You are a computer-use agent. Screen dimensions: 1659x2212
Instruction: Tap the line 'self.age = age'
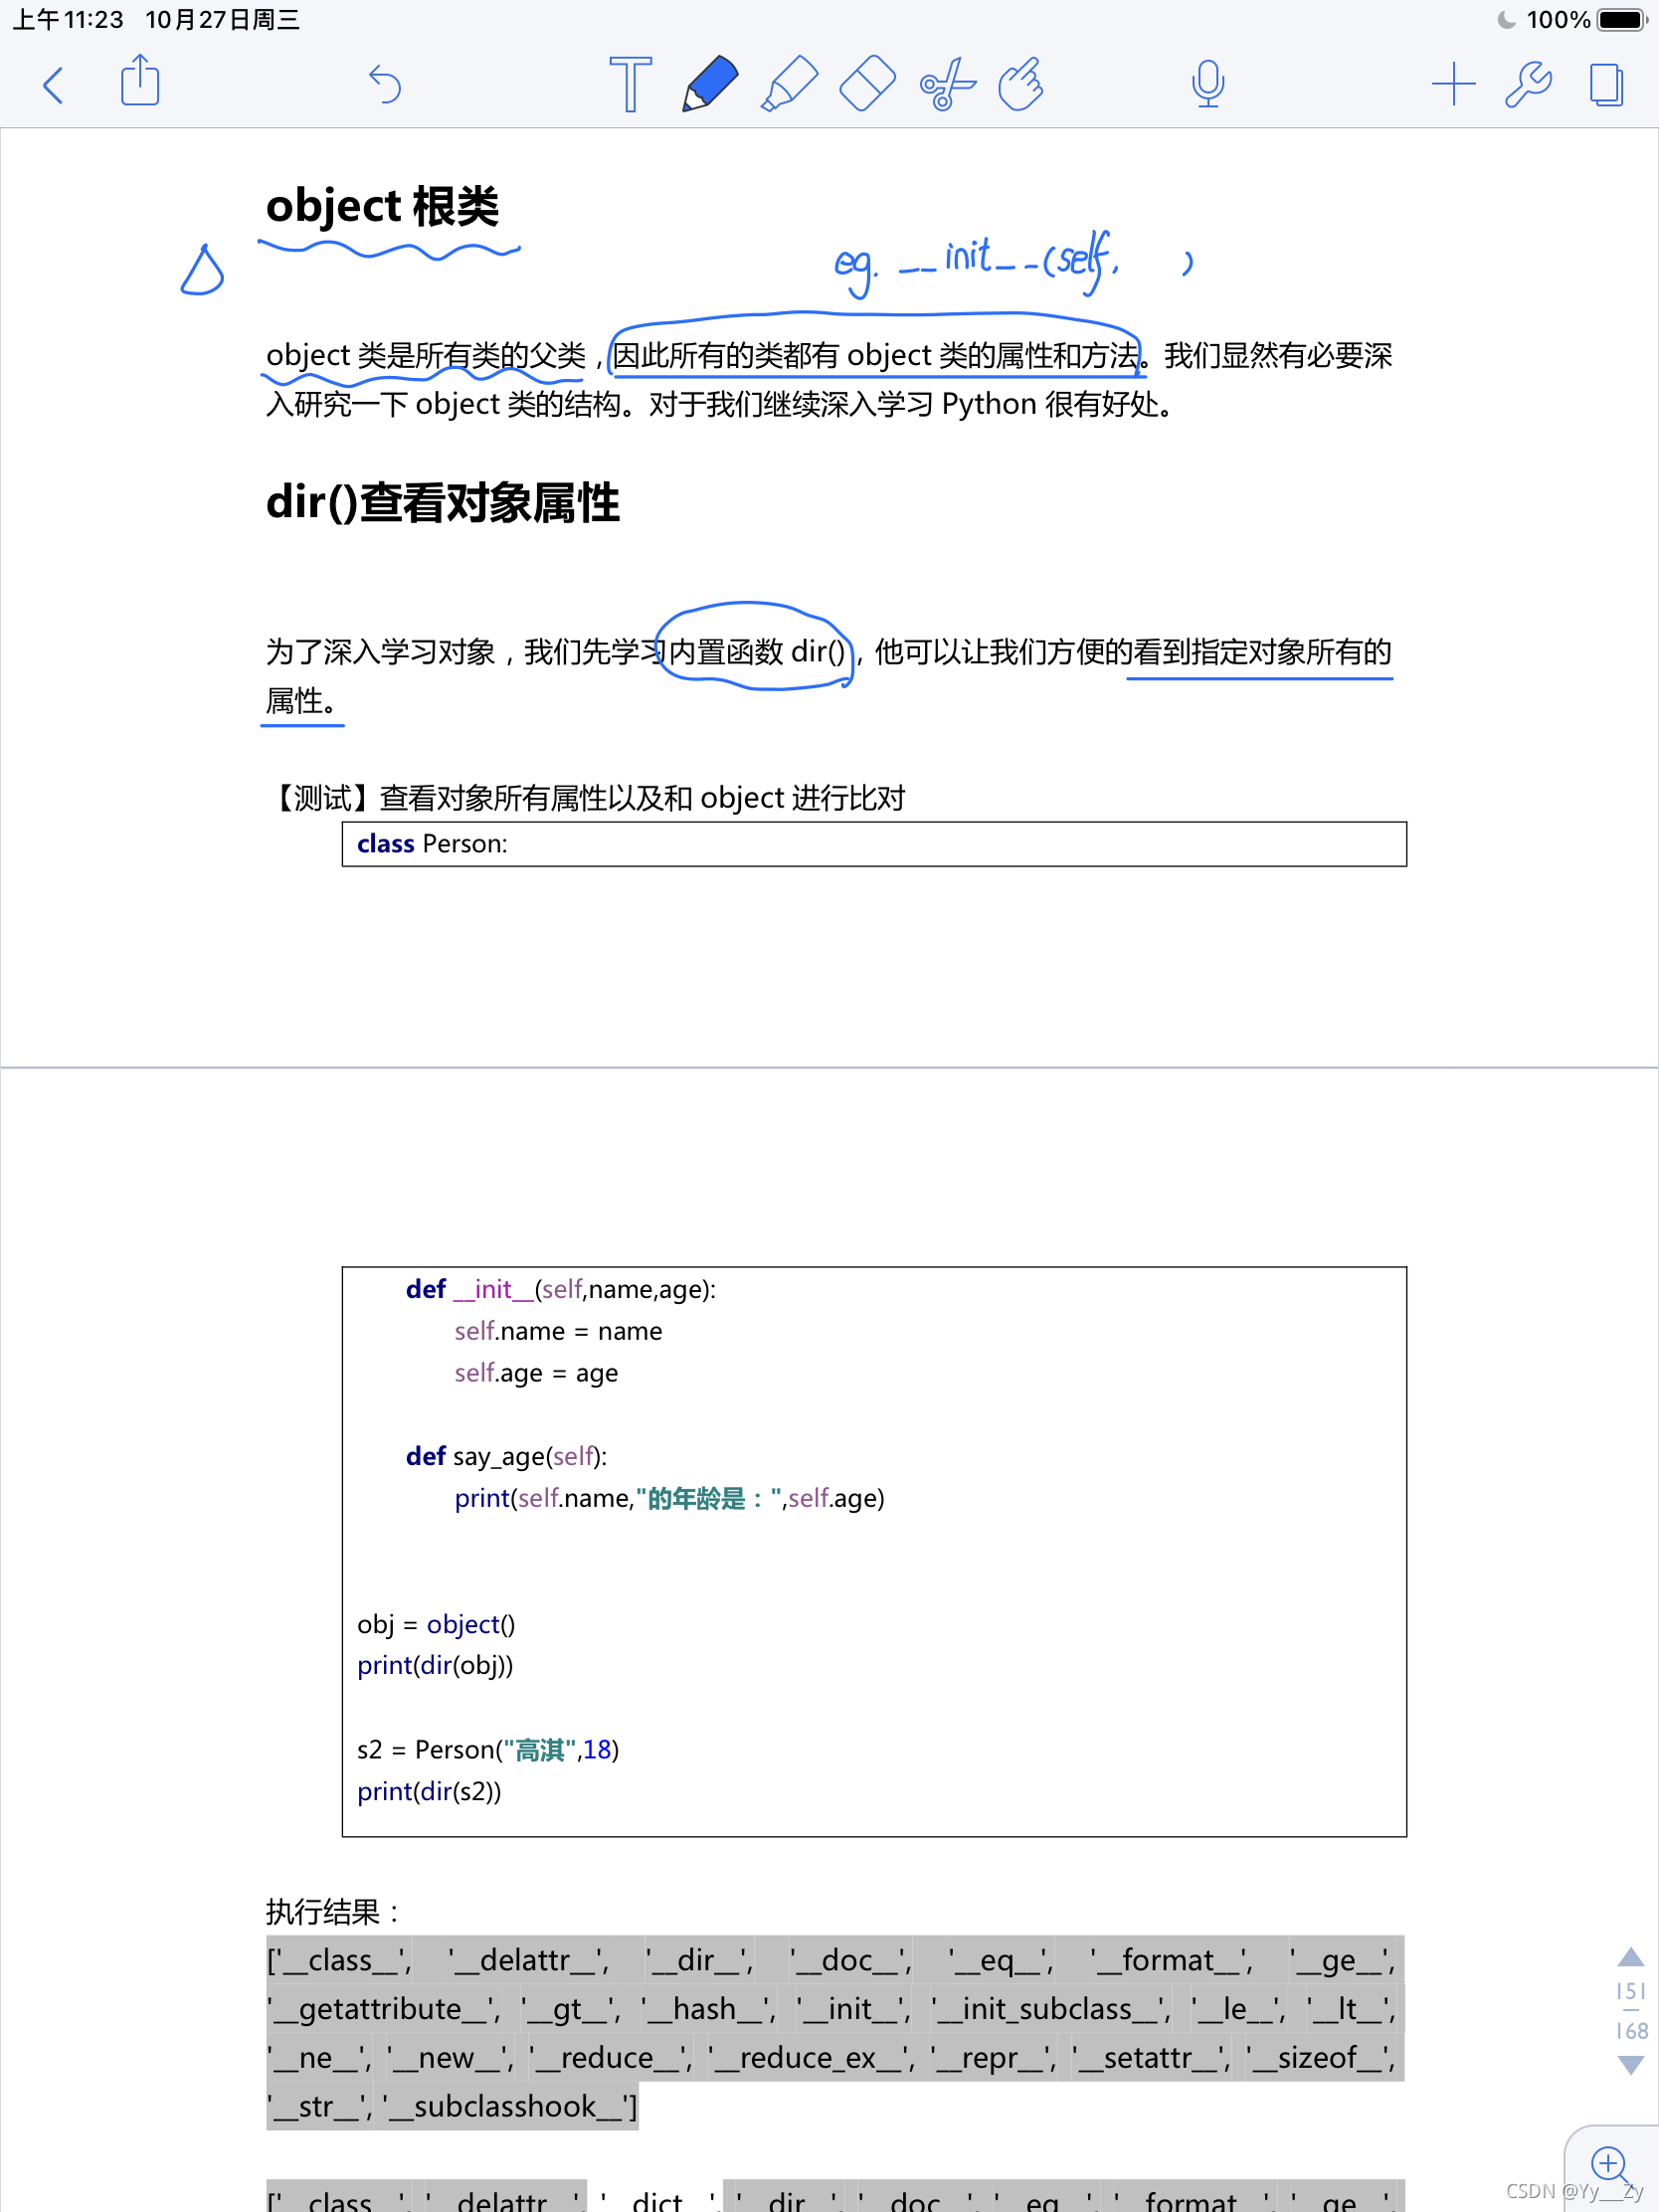point(536,1373)
